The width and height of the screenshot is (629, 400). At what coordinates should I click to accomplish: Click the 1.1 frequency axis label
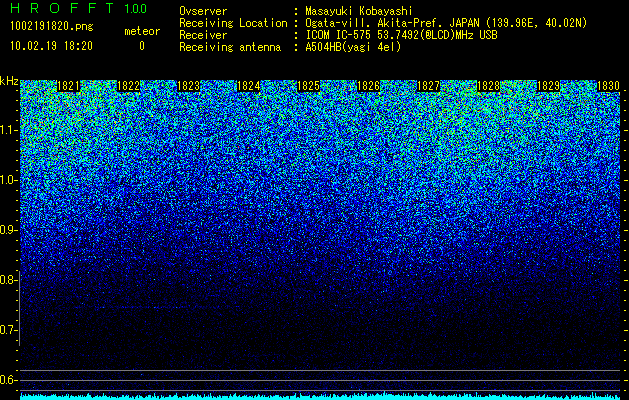point(8,130)
